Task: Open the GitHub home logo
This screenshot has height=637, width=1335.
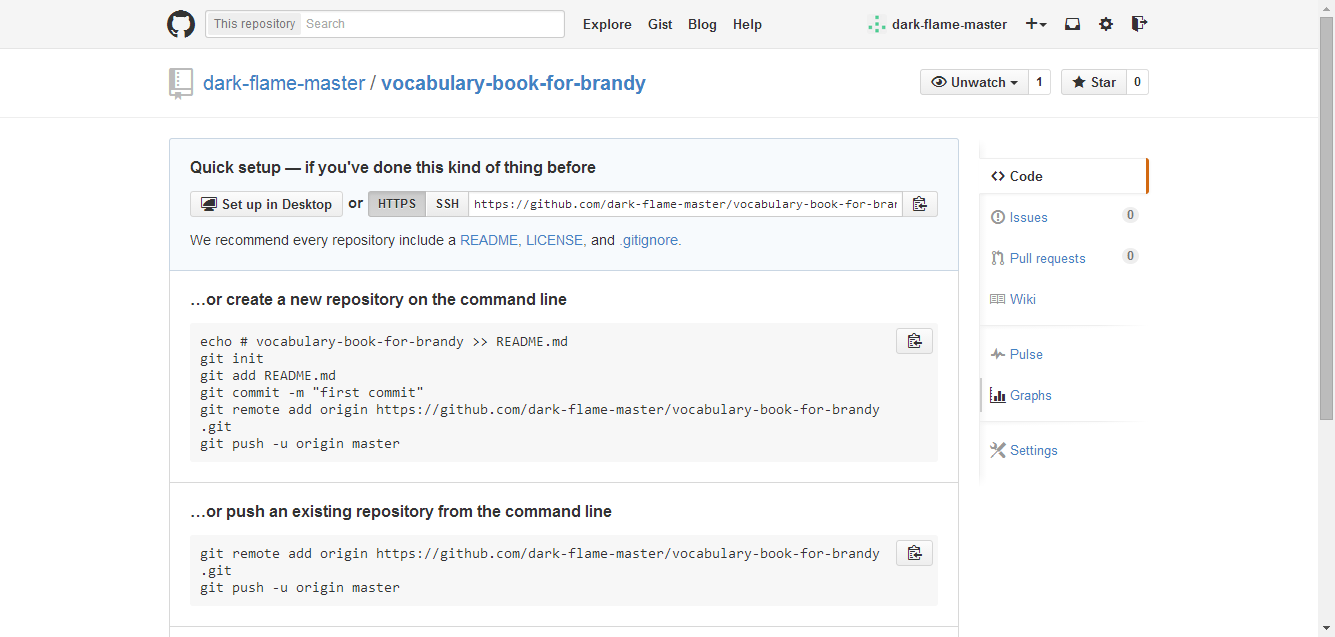Action: pyautogui.click(x=181, y=24)
